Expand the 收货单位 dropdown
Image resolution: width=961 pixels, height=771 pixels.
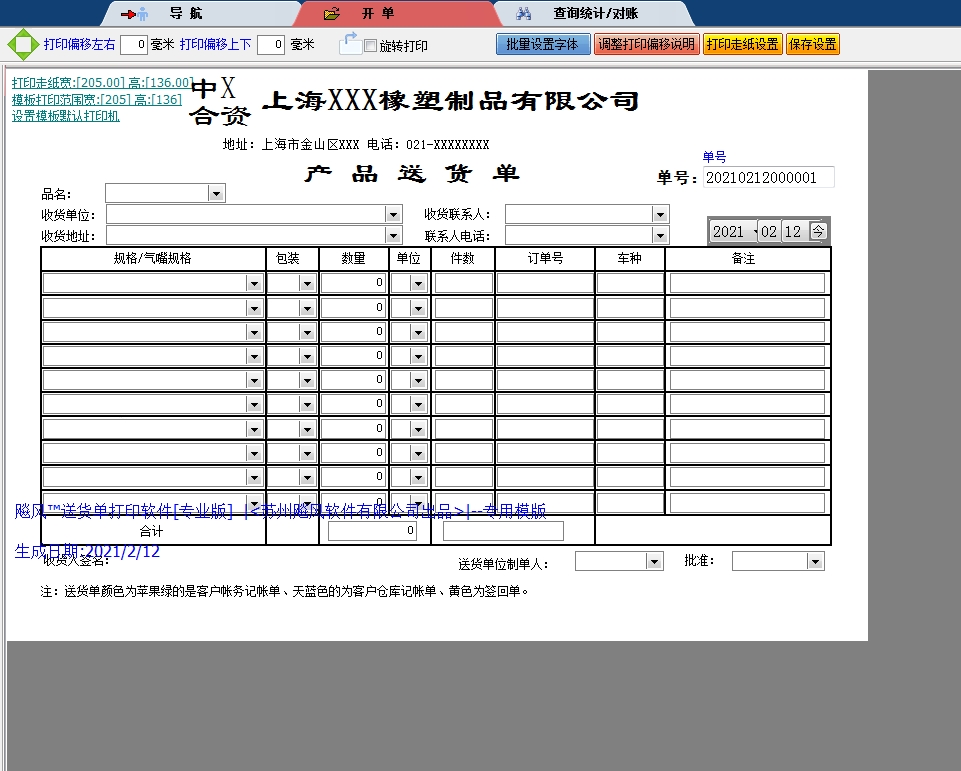393,213
